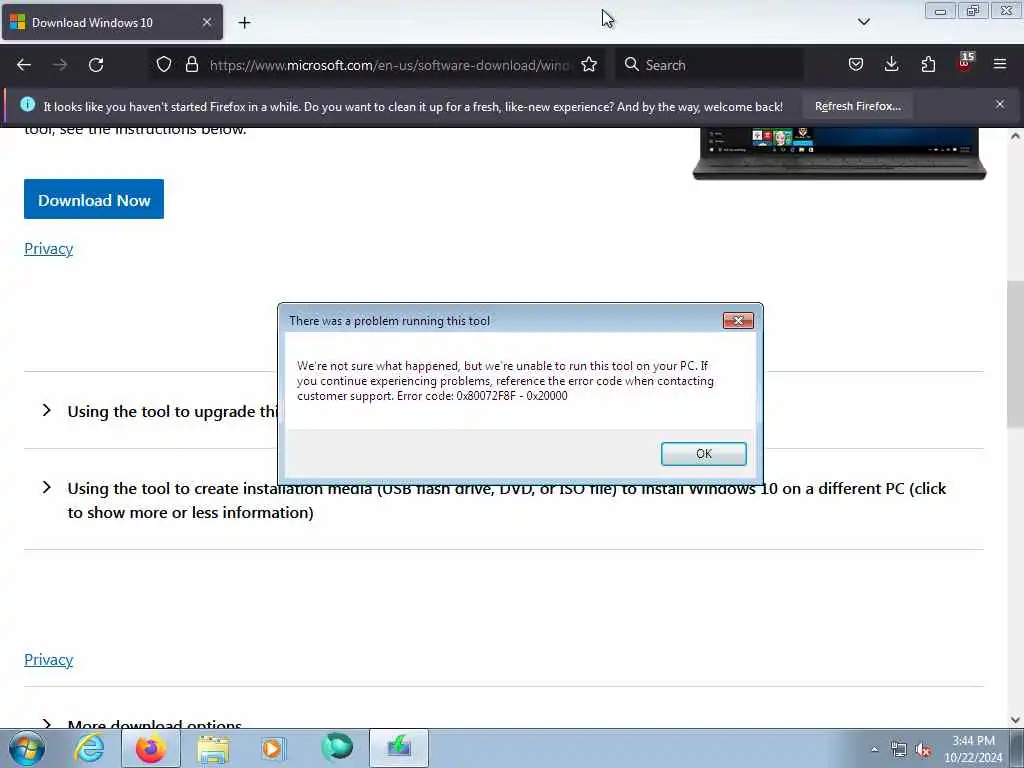Click OK in the error dialog
1024x768 pixels.
pyautogui.click(x=703, y=454)
